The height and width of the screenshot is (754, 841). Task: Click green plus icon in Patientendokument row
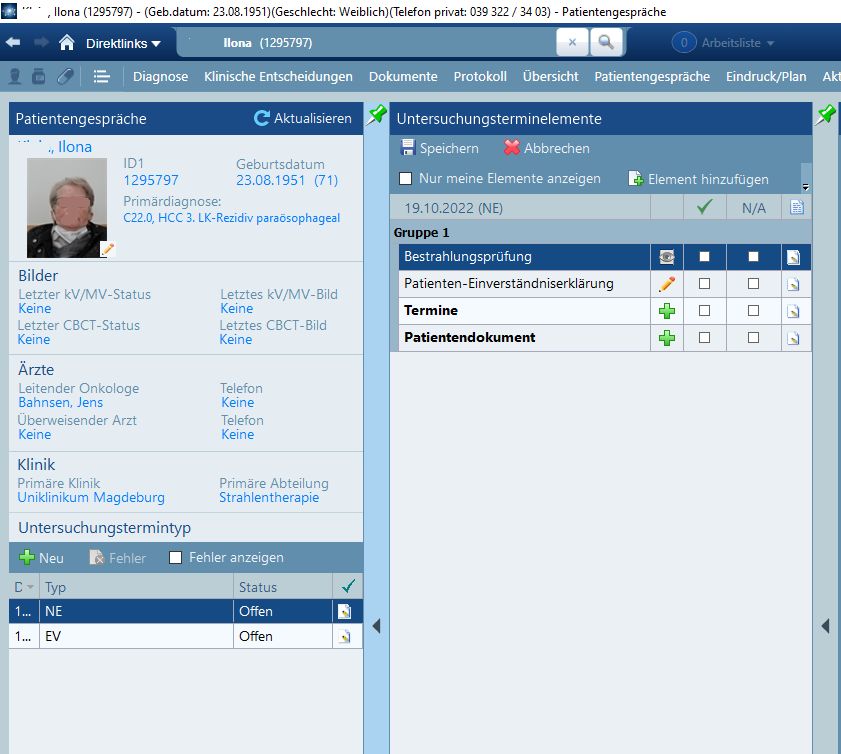click(667, 338)
